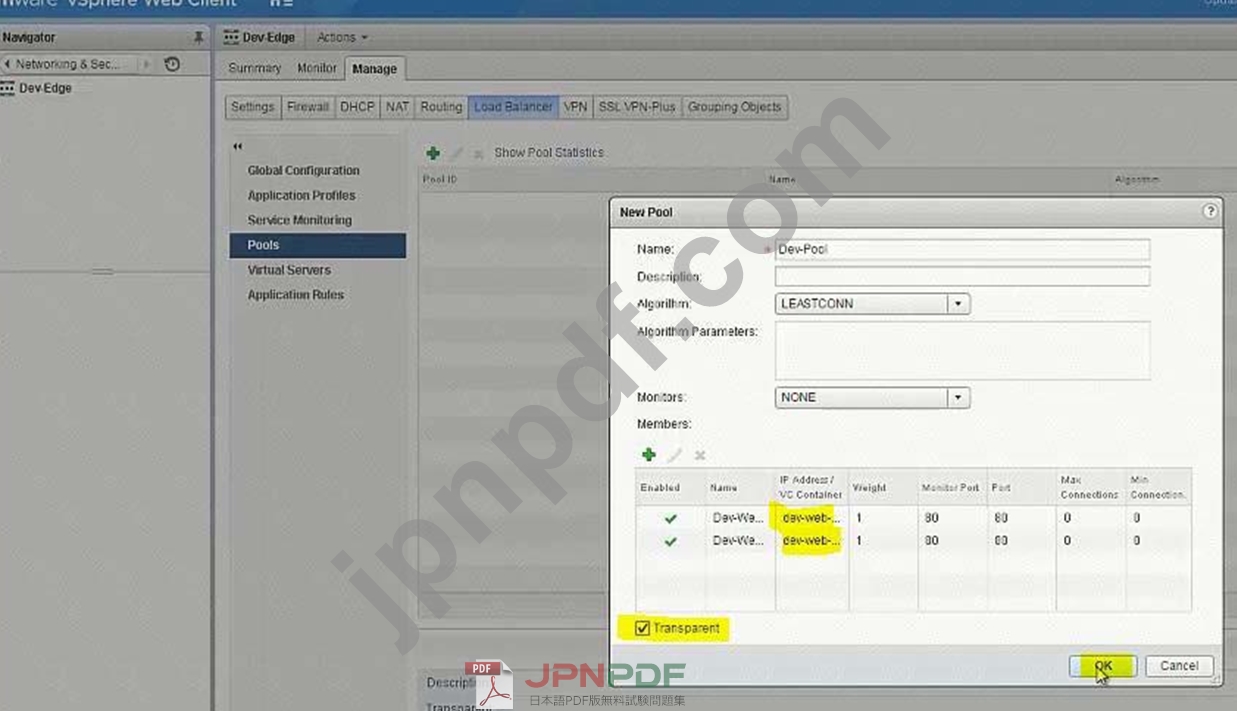Open the Grouping Objects sub-tab
The image size is (1237, 711).
point(734,107)
